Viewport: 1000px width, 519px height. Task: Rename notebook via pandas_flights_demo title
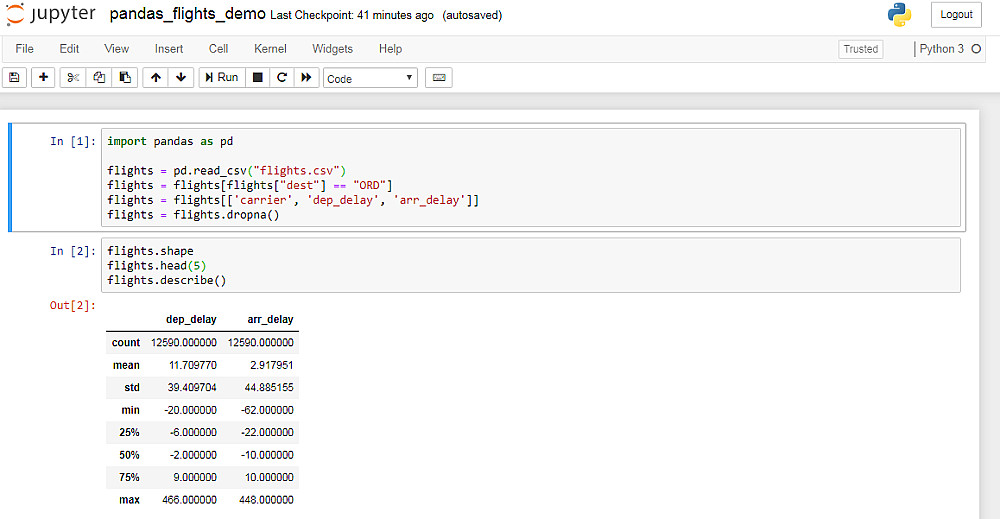tap(188, 14)
